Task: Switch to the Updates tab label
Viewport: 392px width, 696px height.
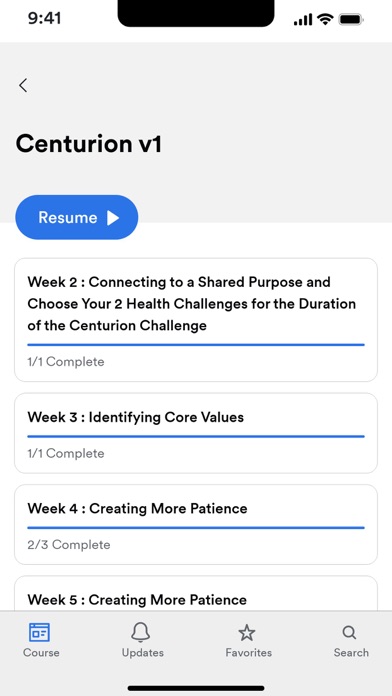Action: (143, 652)
